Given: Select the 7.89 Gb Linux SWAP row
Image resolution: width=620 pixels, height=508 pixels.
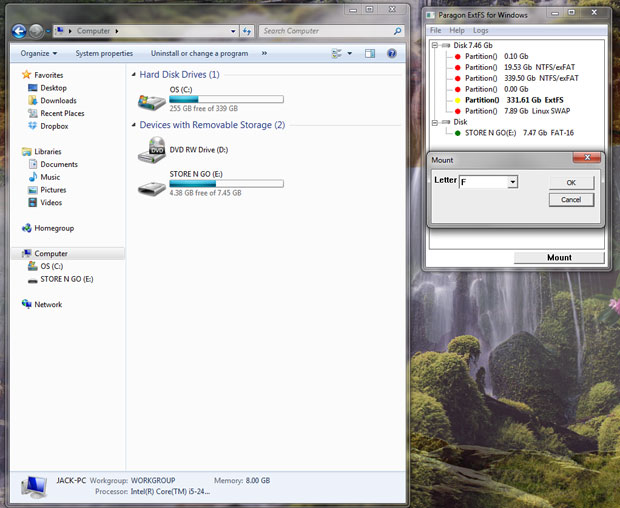Looking at the screenshot, I should pyautogui.click(x=517, y=111).
